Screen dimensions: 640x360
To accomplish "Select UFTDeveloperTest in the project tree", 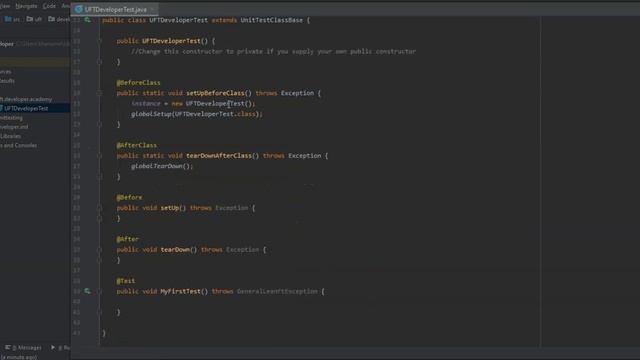I will coord(26,108).
